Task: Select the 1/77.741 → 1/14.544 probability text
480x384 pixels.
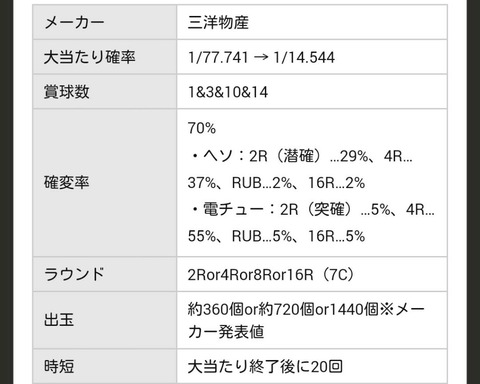Action: coord(261,57)
